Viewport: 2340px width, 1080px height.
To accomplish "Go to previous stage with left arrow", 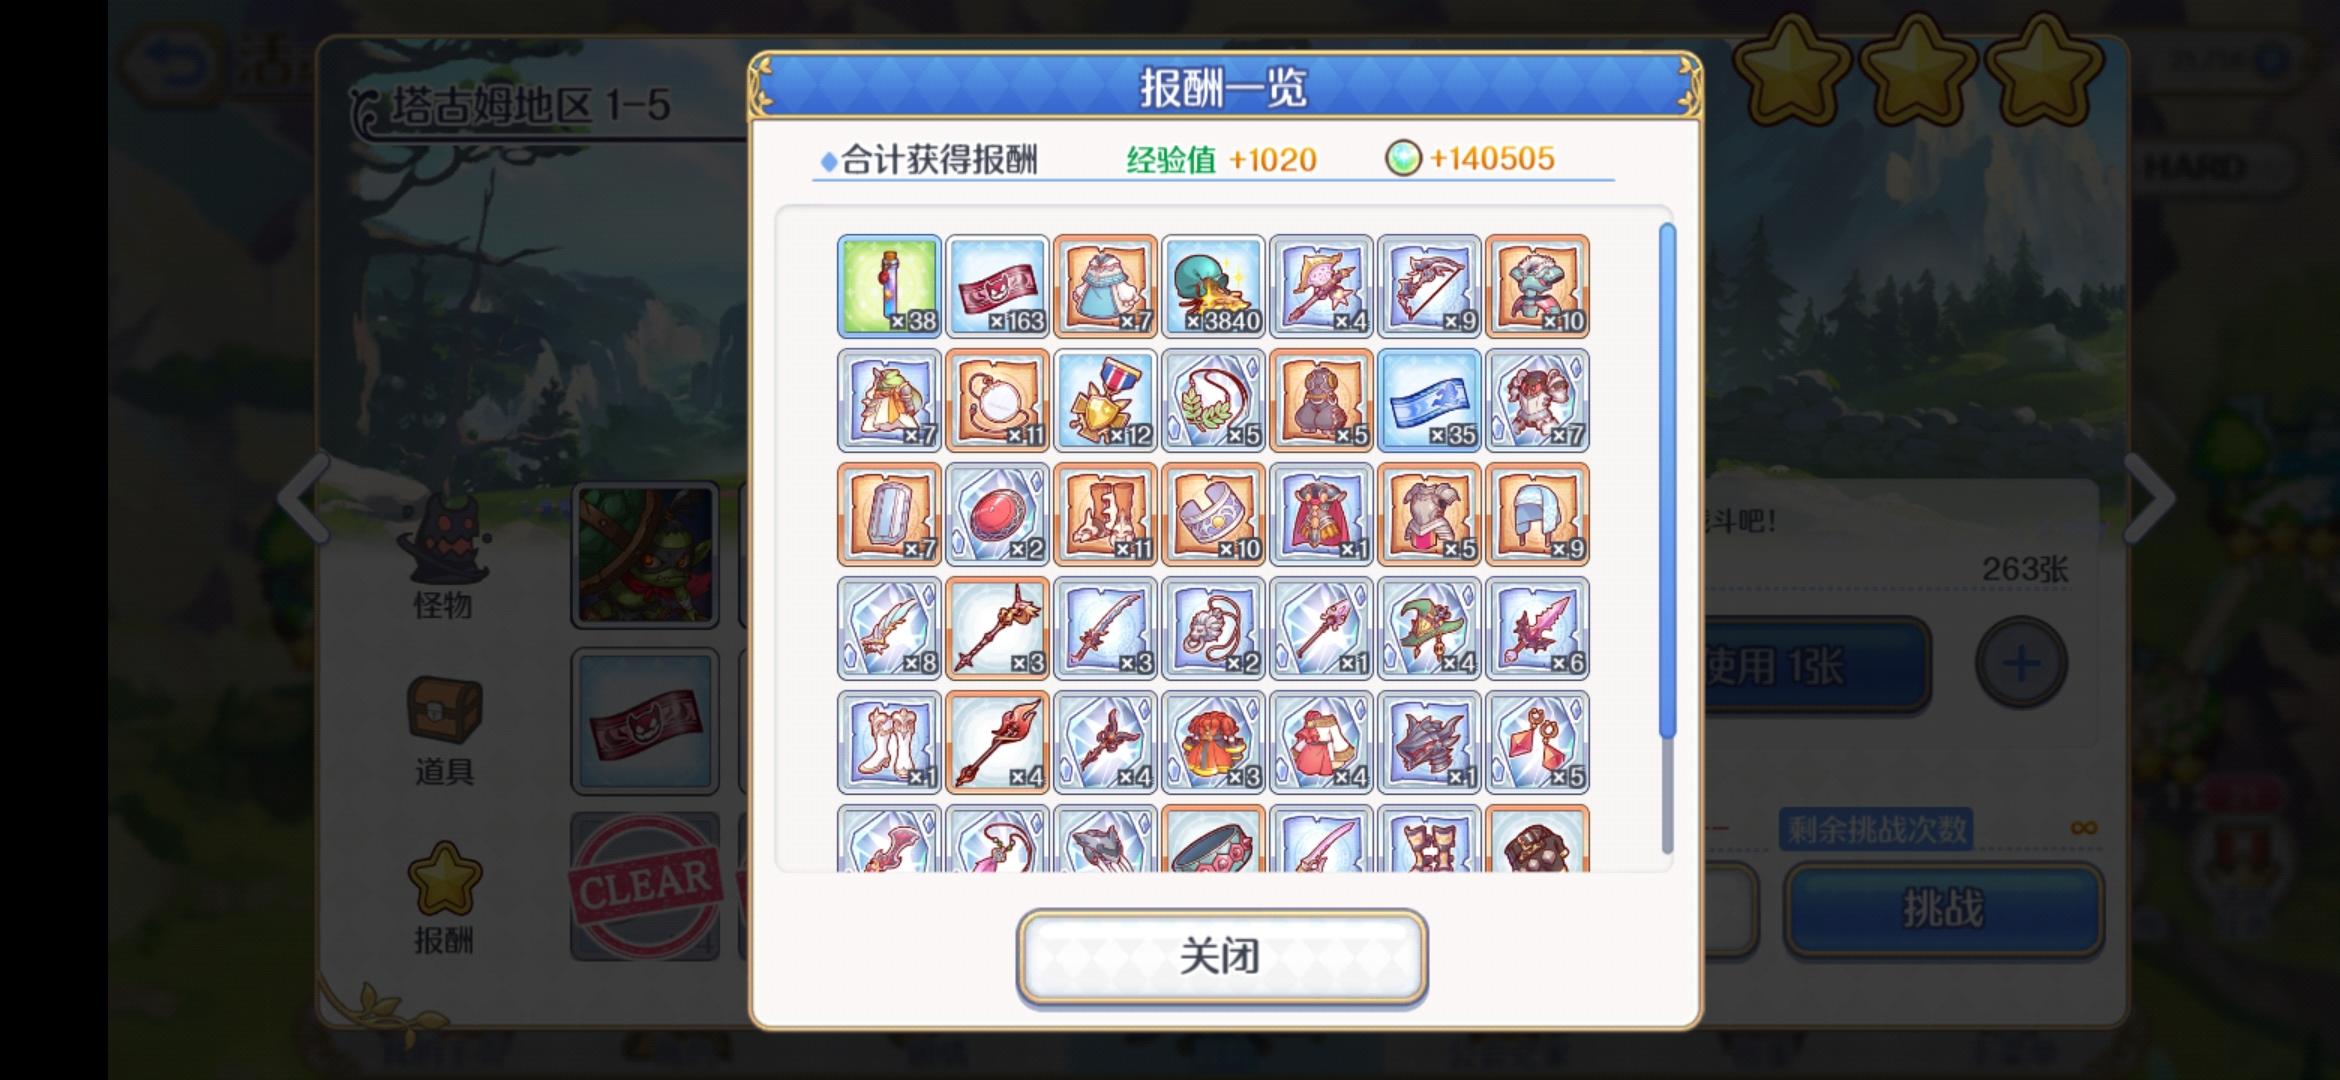I will [304, 498].
